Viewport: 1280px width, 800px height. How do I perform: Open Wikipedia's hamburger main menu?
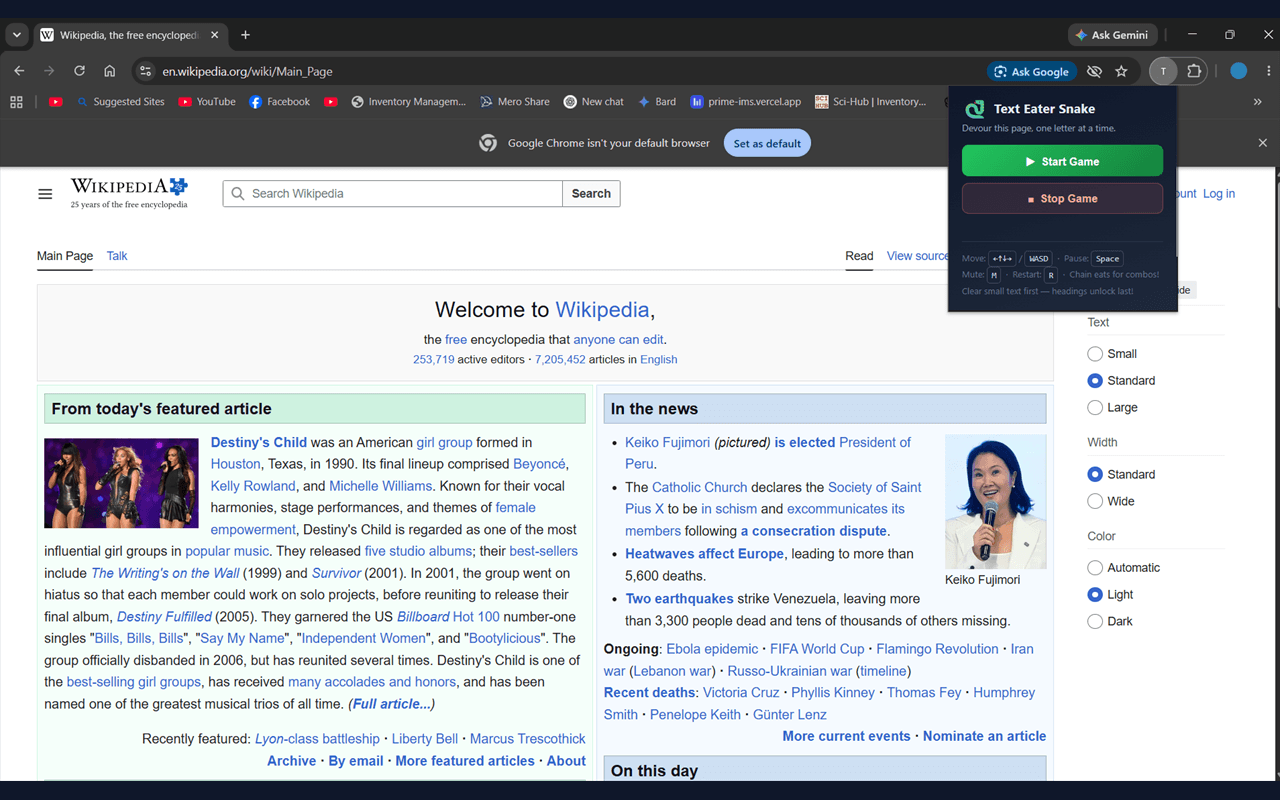tap(45, 194)
